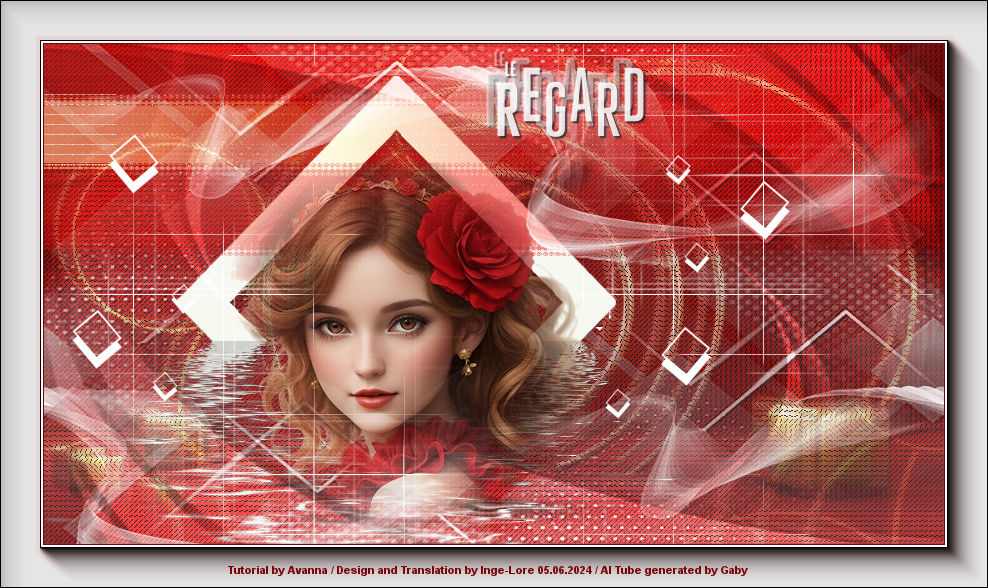Click the caption 'Tutorial by Avanna / Design and Translation by Inge-Lore'
Viewport: 988px width, 588px height.
381,570
